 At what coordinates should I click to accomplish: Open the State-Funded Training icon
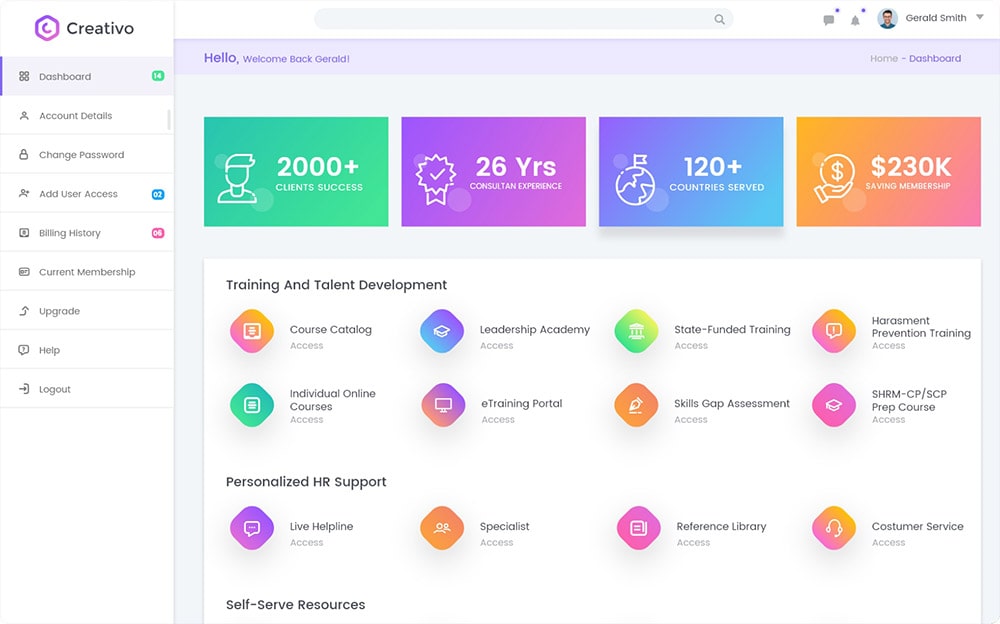pyautogui.click(x=636, y=331)
